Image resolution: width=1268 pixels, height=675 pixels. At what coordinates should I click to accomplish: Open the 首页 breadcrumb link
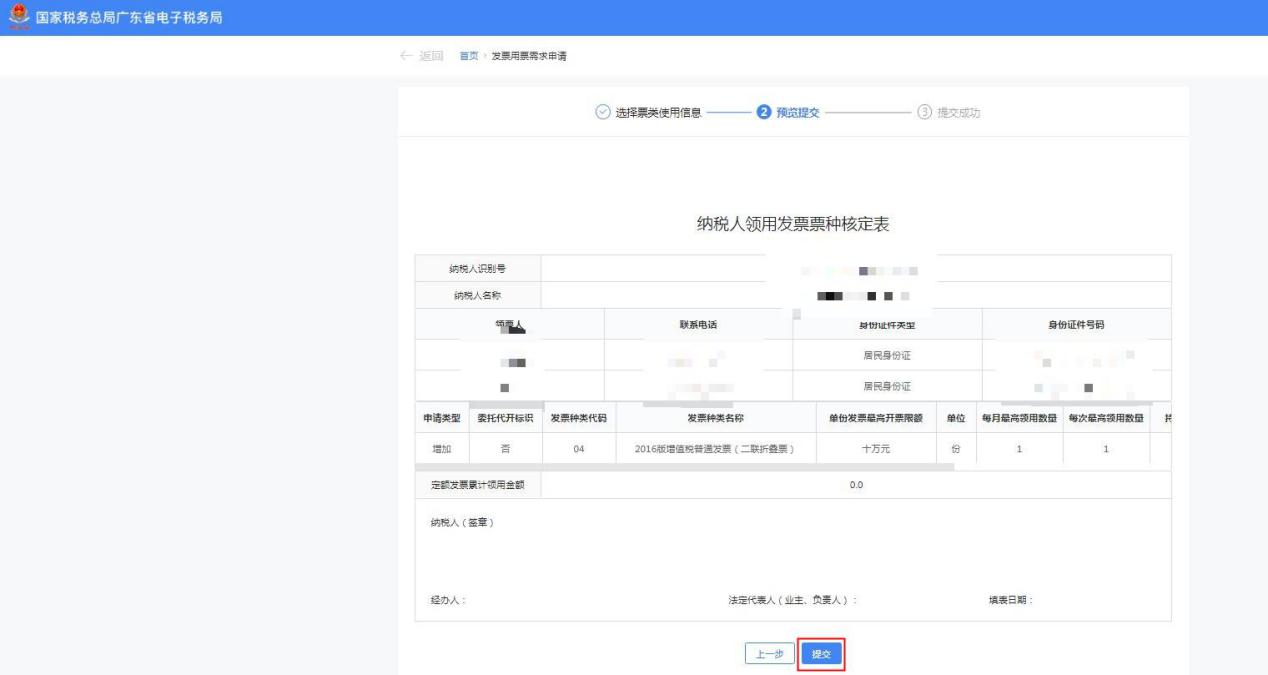[468, 54]
